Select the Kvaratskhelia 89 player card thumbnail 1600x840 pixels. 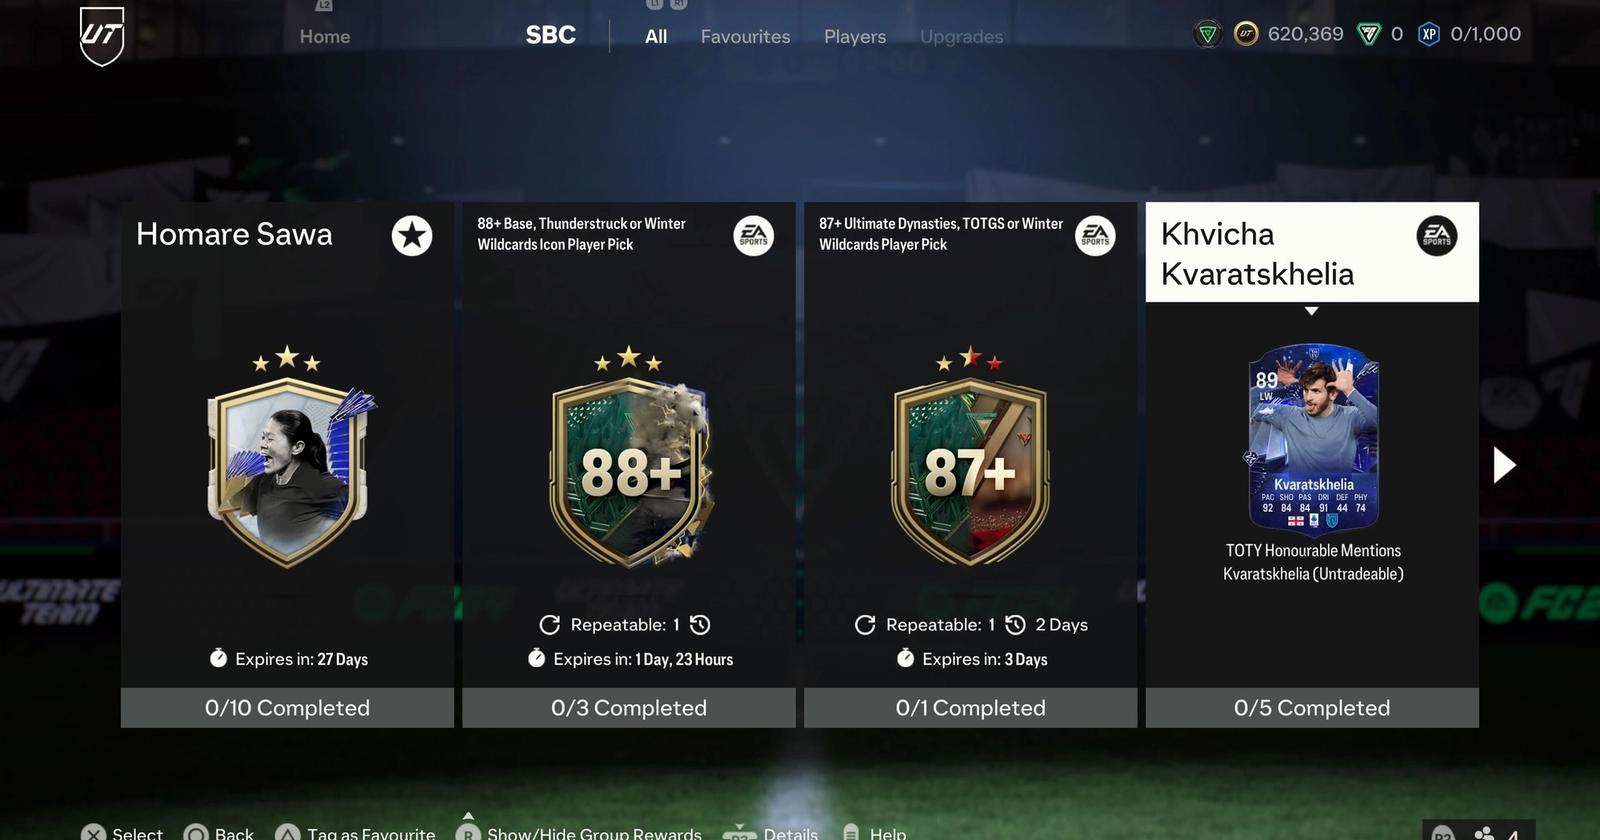[x=1313, y=438]
